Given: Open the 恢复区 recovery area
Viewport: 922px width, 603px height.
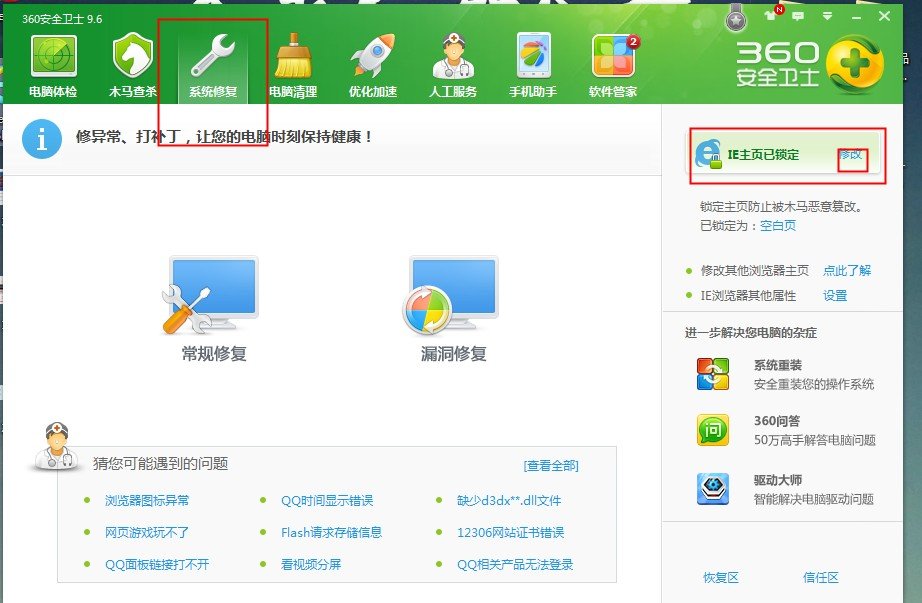Looking at the screenshot, I should (722, 578).
